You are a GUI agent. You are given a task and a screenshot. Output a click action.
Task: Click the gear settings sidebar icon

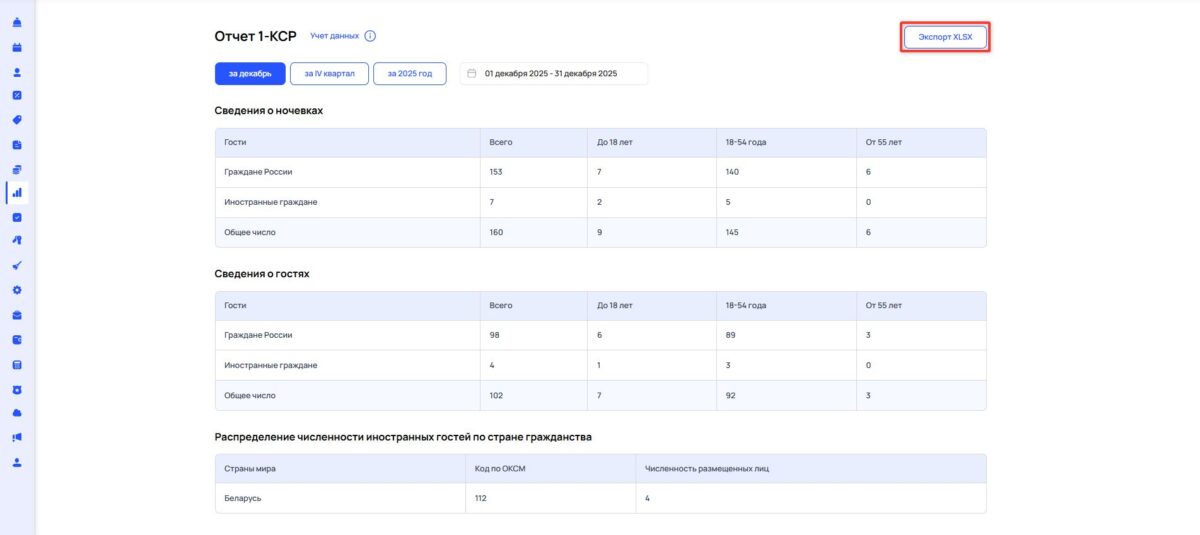pos(17,290)
